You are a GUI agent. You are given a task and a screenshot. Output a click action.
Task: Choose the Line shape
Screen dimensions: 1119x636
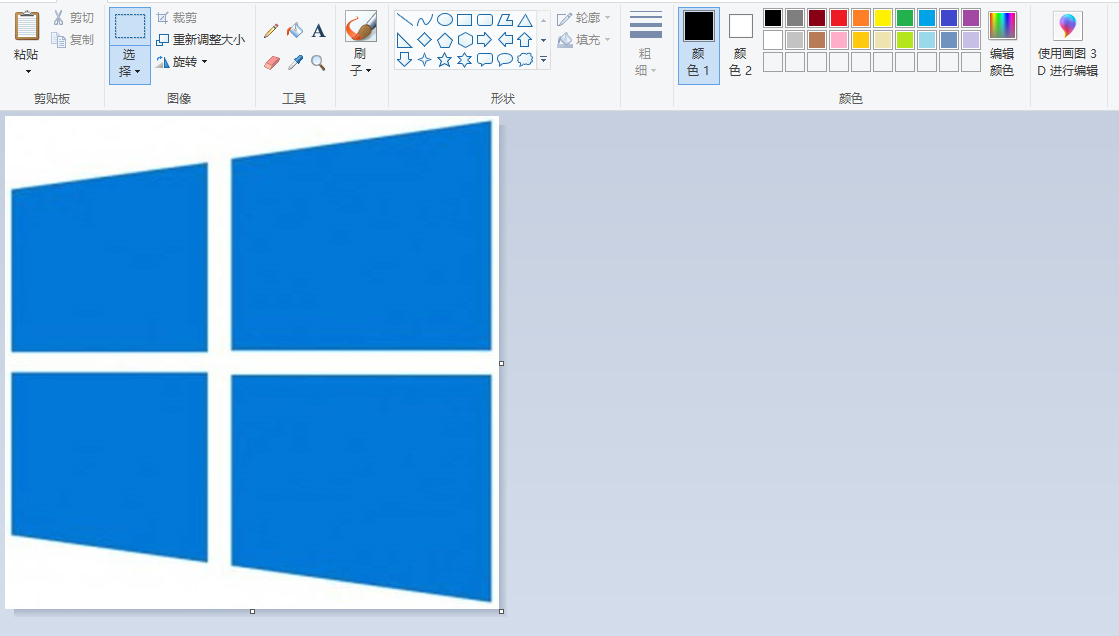tap(405, 20)
